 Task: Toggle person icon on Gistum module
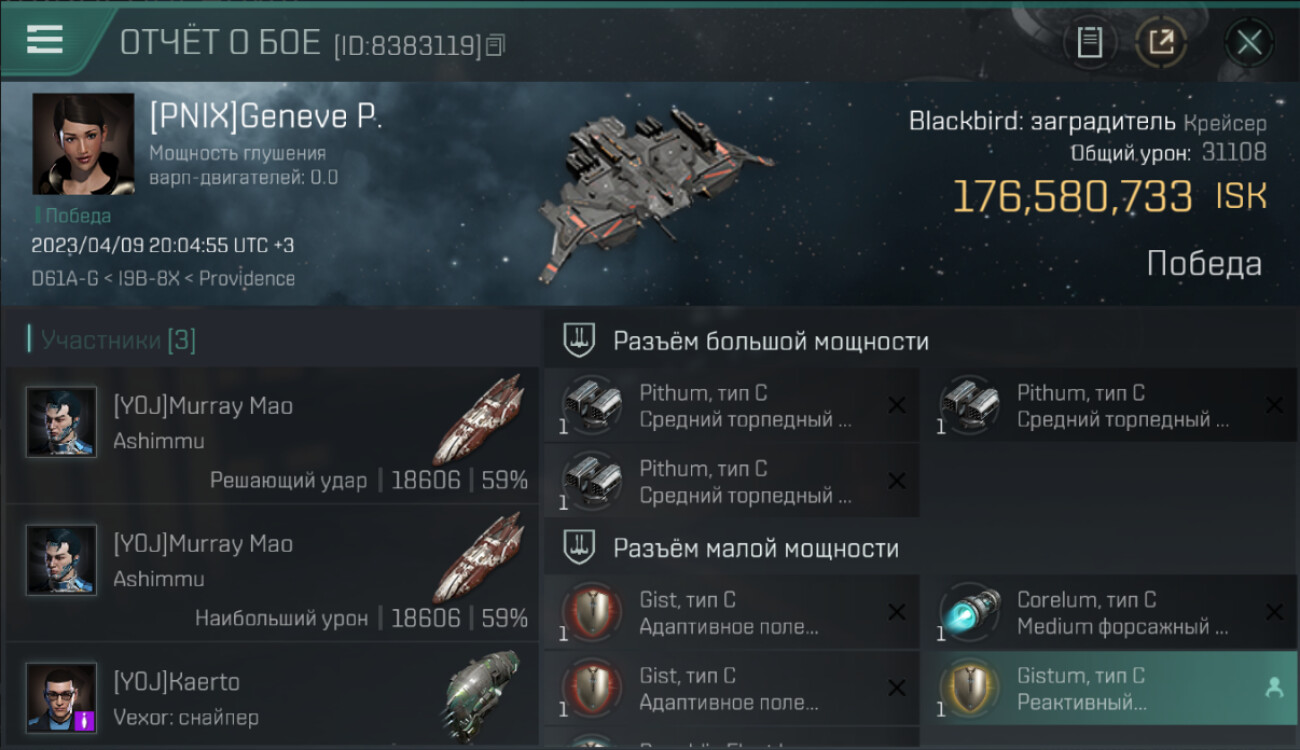(x=1274, y=688)
